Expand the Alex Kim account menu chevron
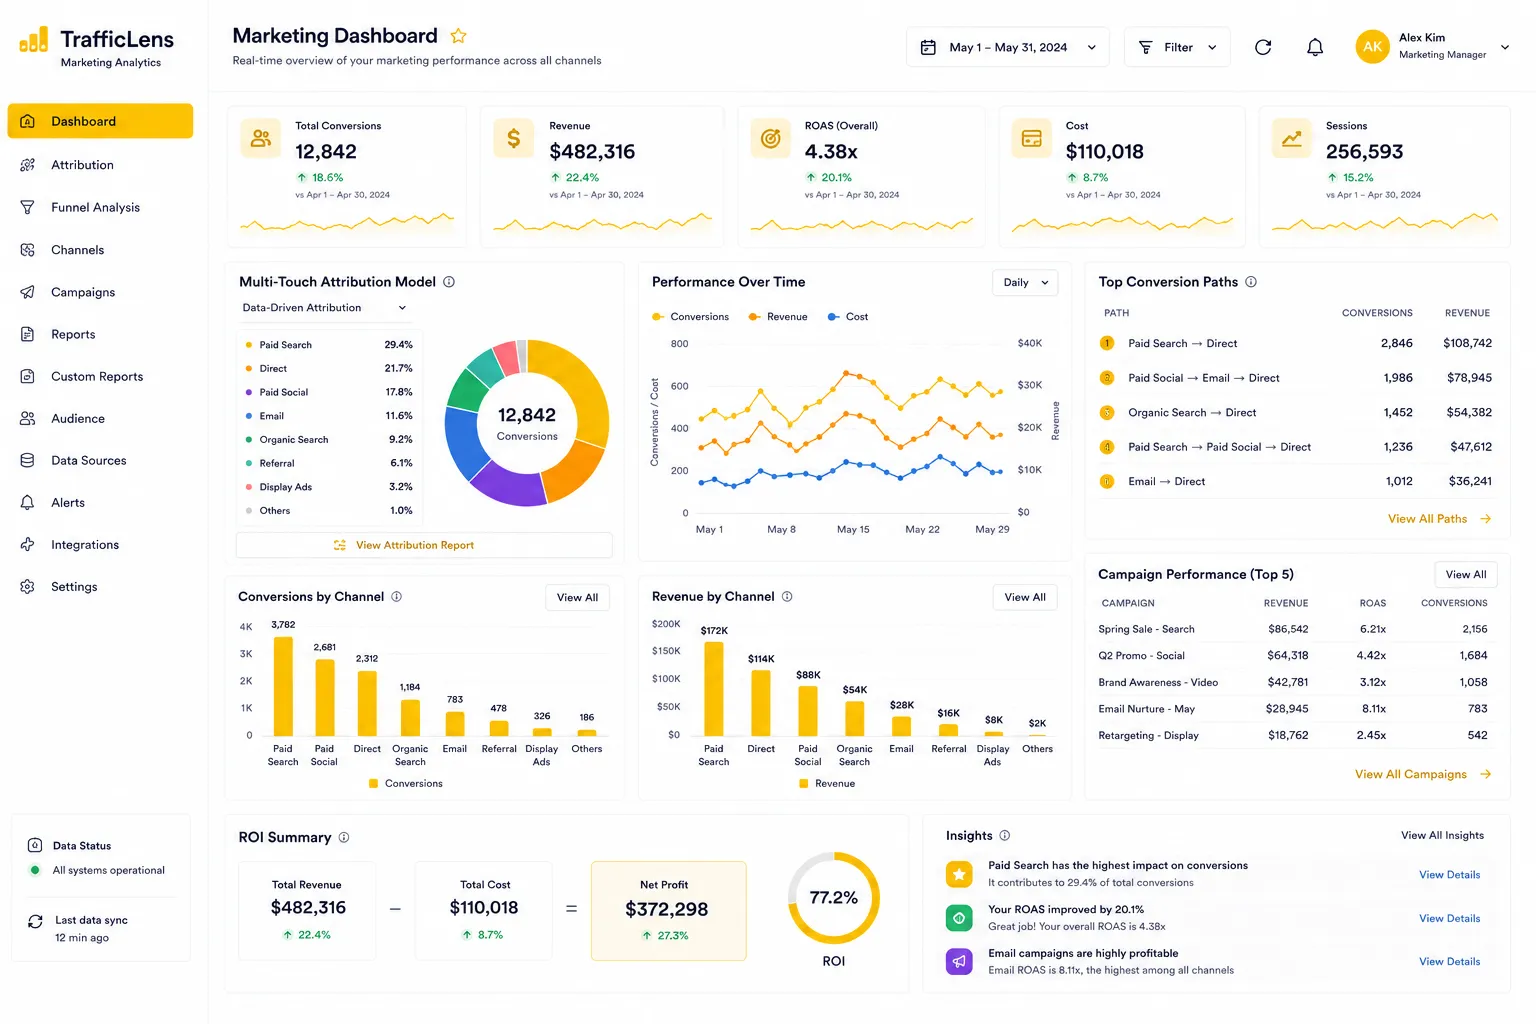 click(x=1505, y=47)
